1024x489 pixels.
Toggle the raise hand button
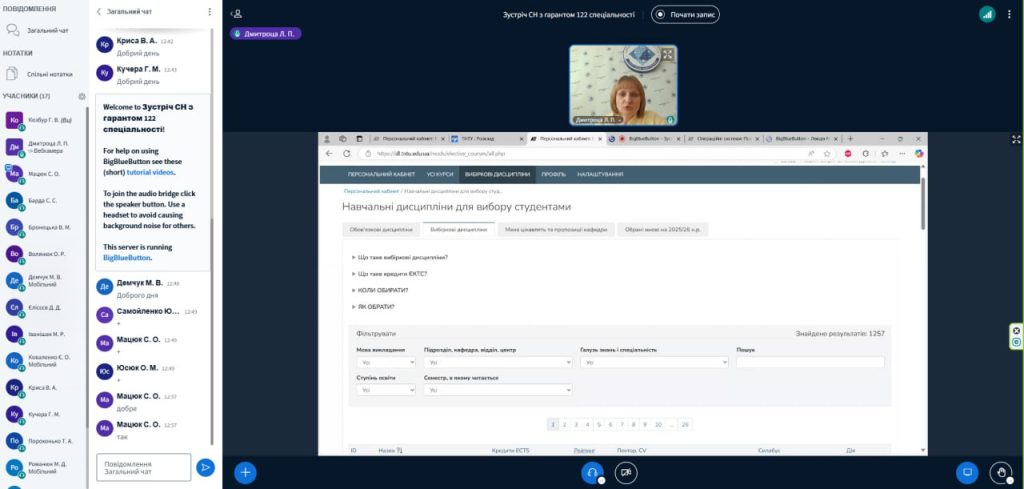999,471
